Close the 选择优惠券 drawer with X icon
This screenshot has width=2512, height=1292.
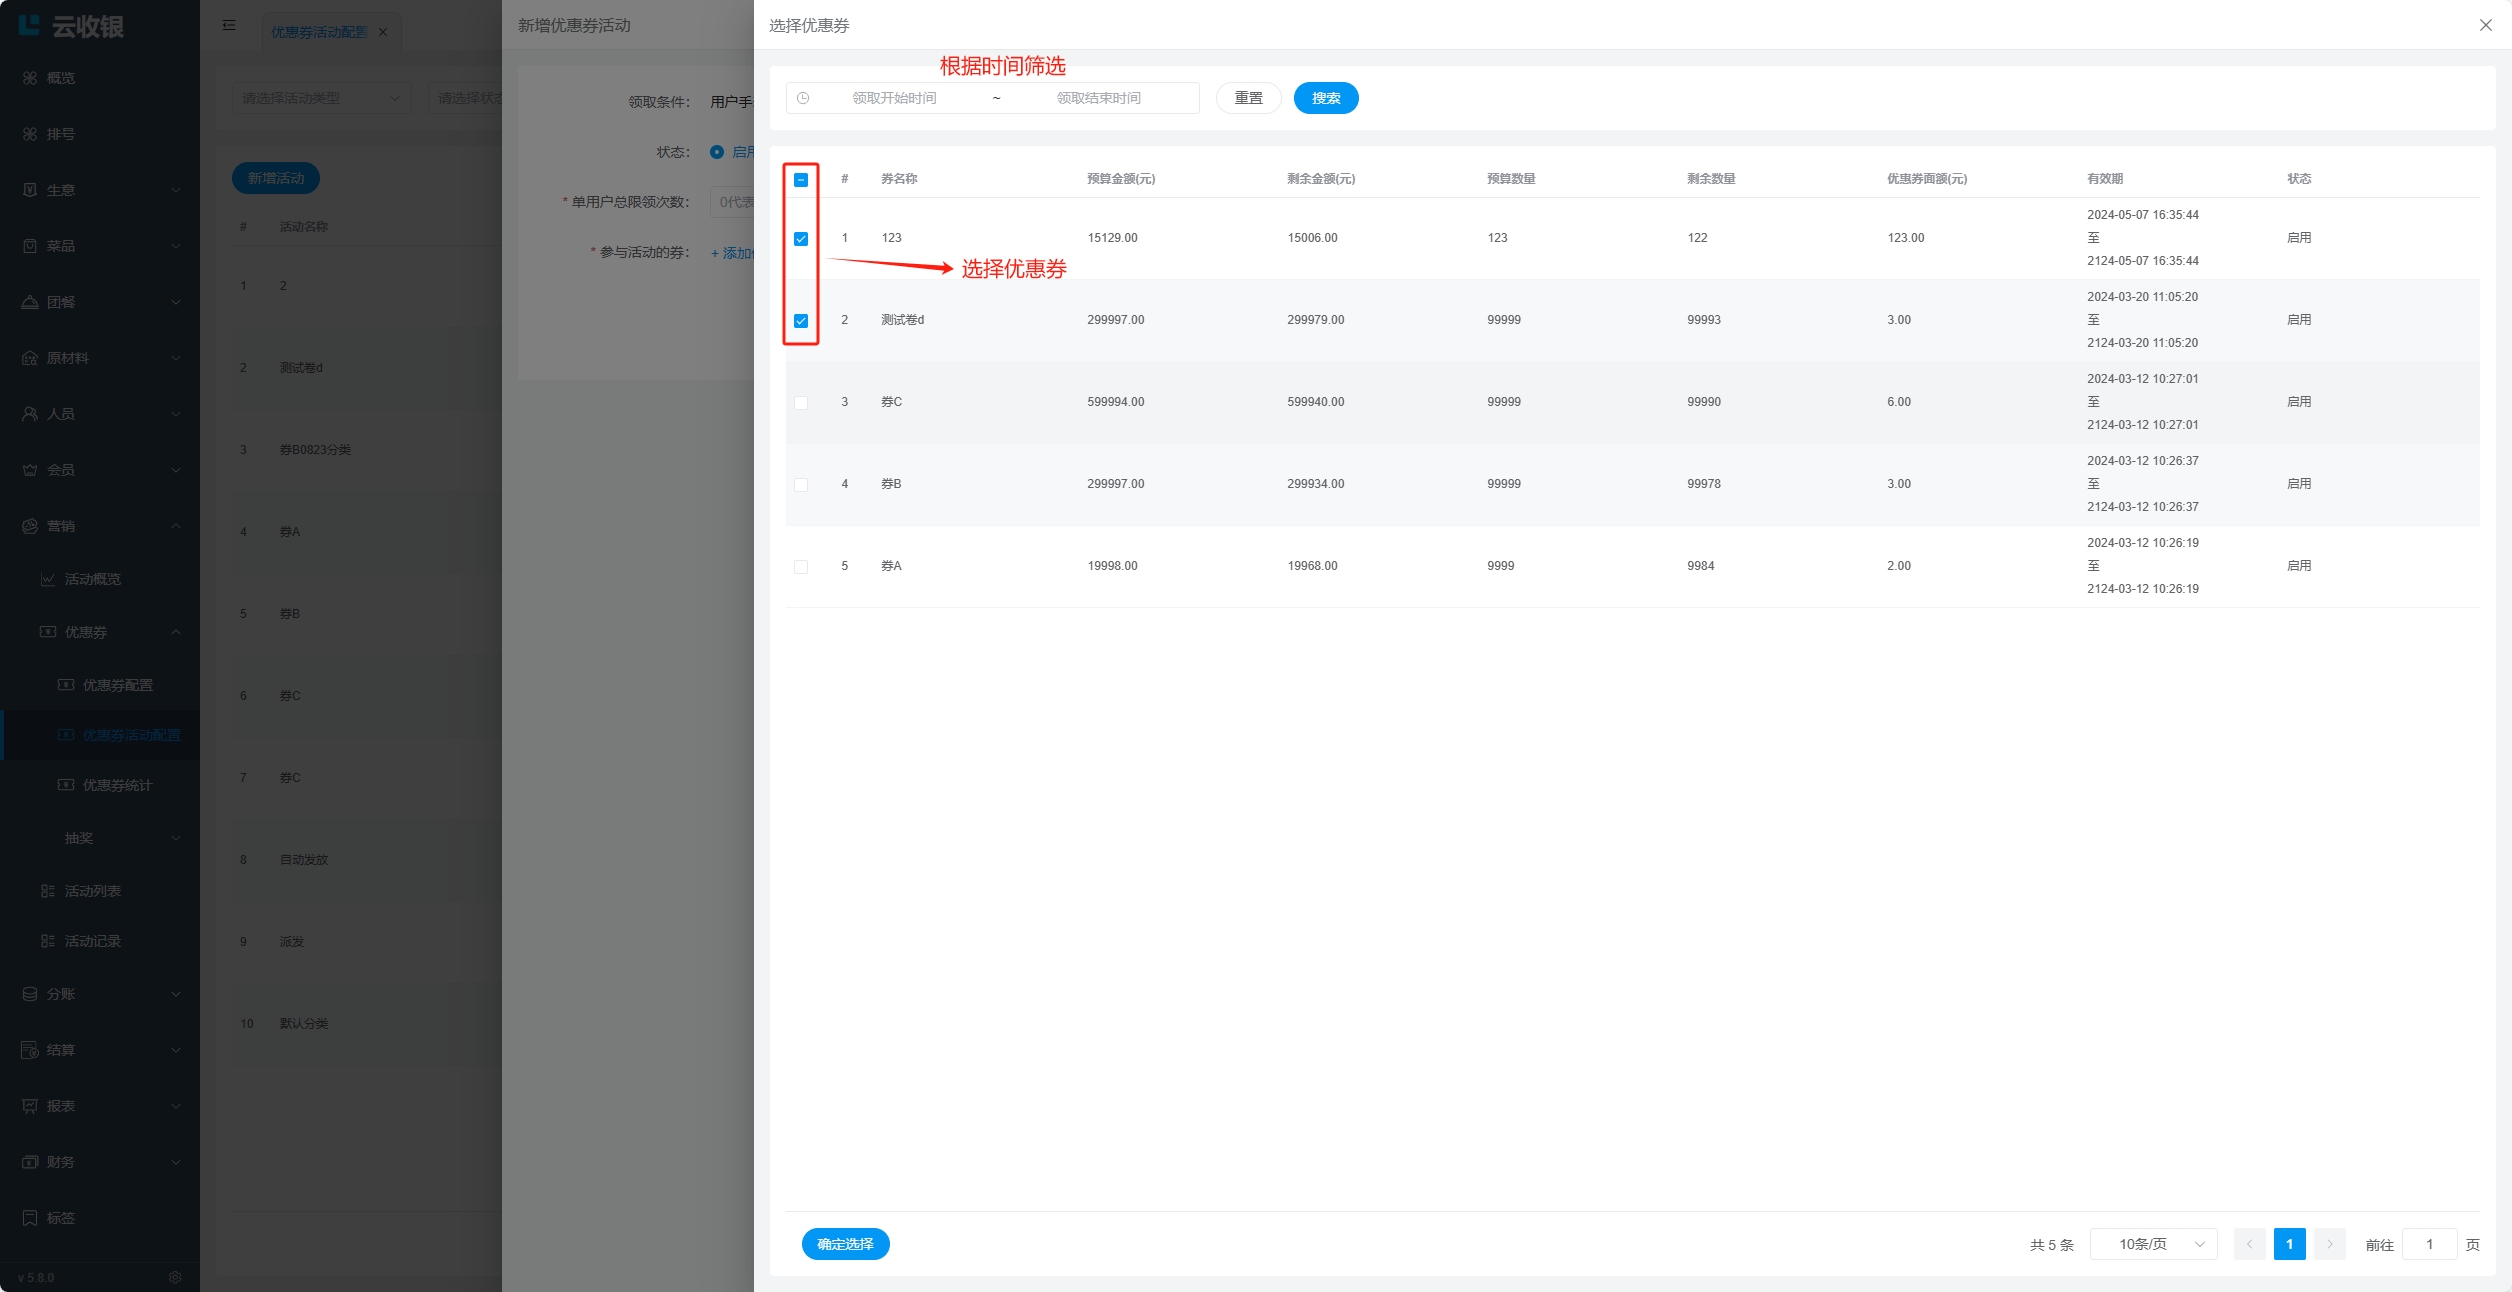click(2485, 25)
